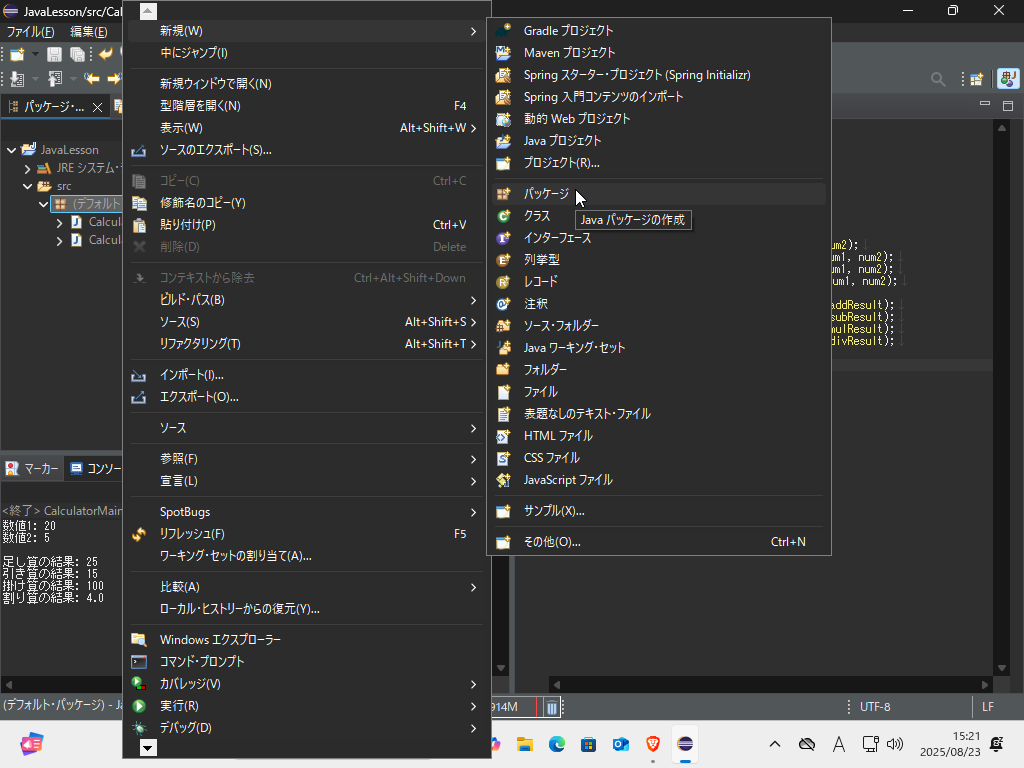Open Eclipse from the taskbar
This screenshot has height=768, width=1024.
pos(684,744)
